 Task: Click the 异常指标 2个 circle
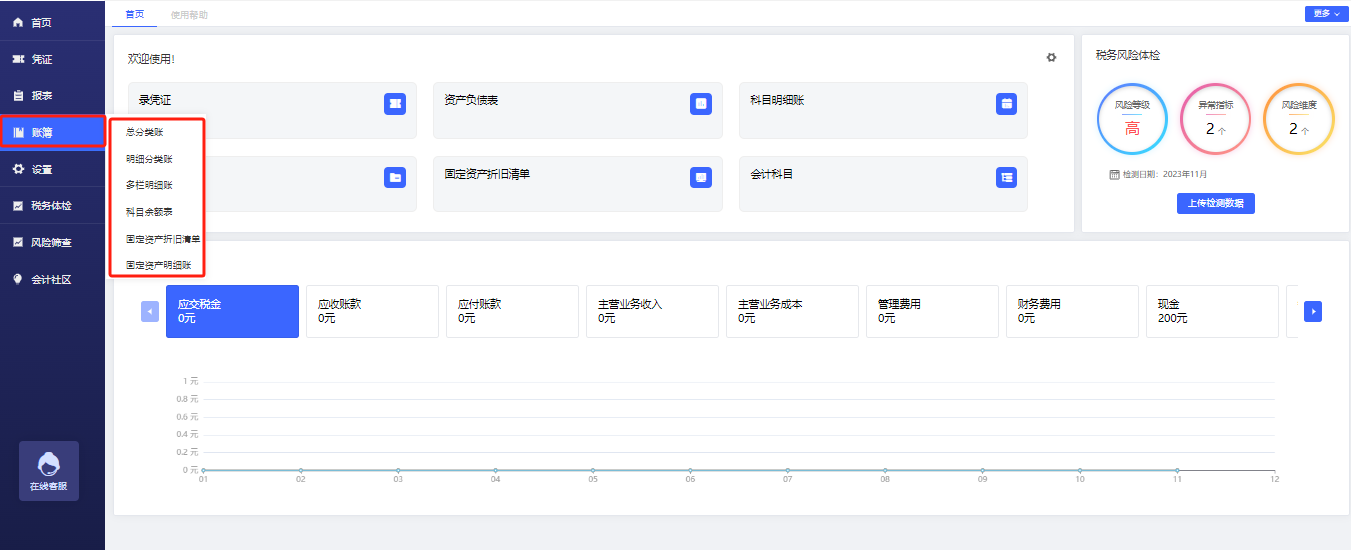pos(1215,119)
